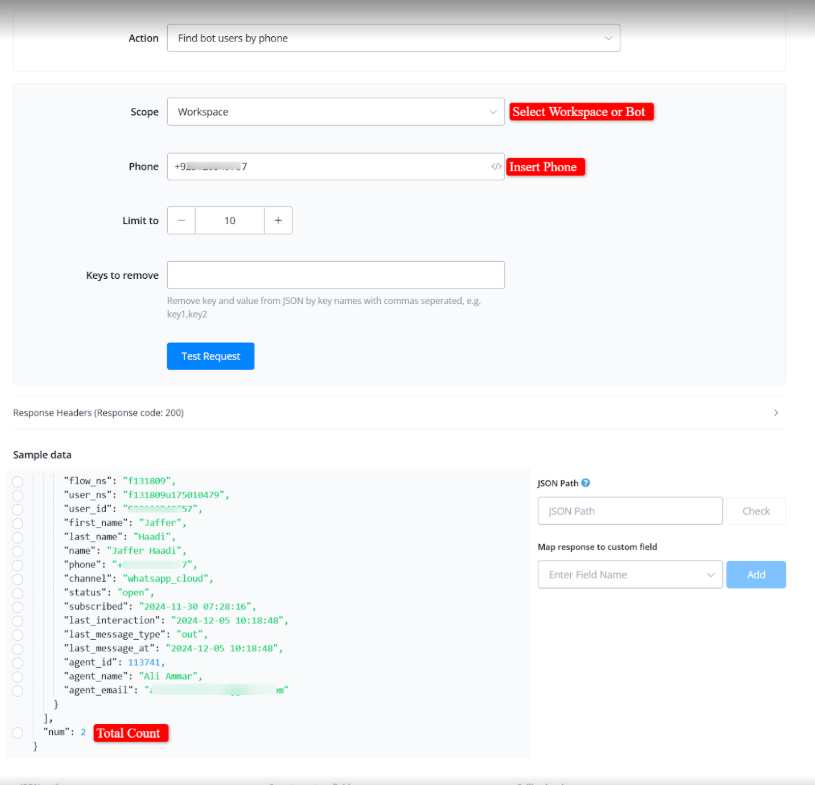Select the radio circle next to "num"
Screen dimensions: 815x785
click(18, 733)
